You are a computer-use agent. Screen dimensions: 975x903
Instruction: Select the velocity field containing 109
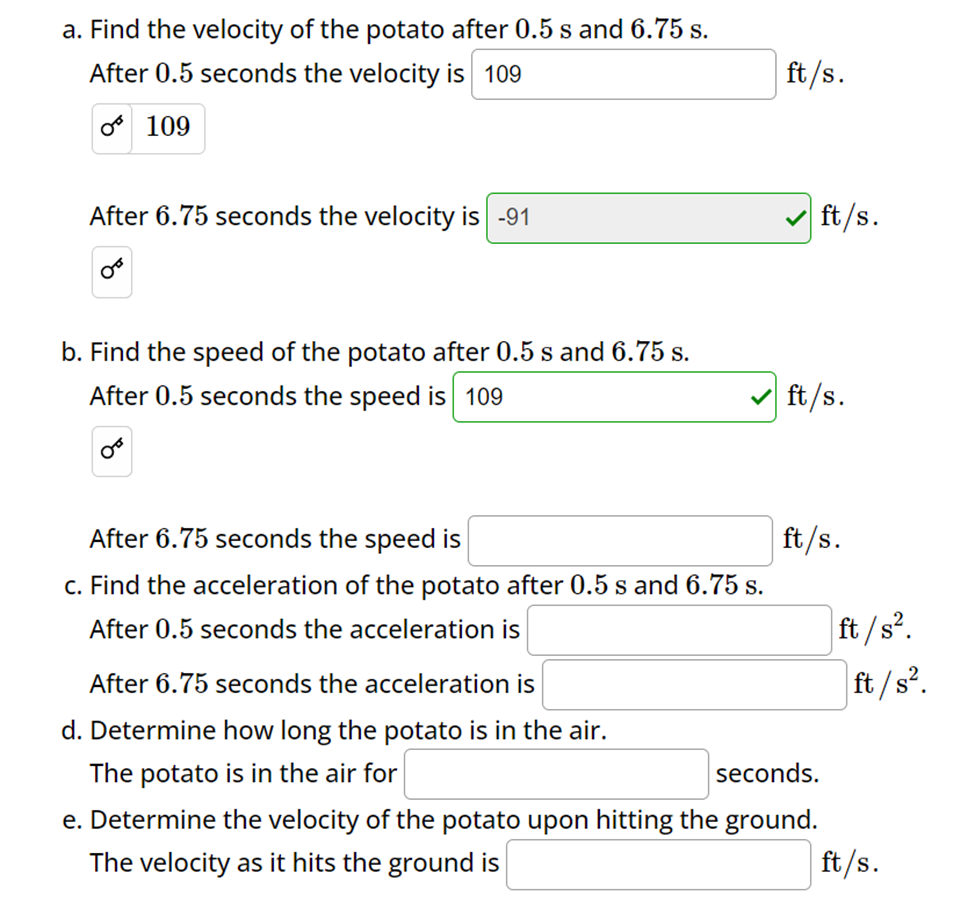622,73
